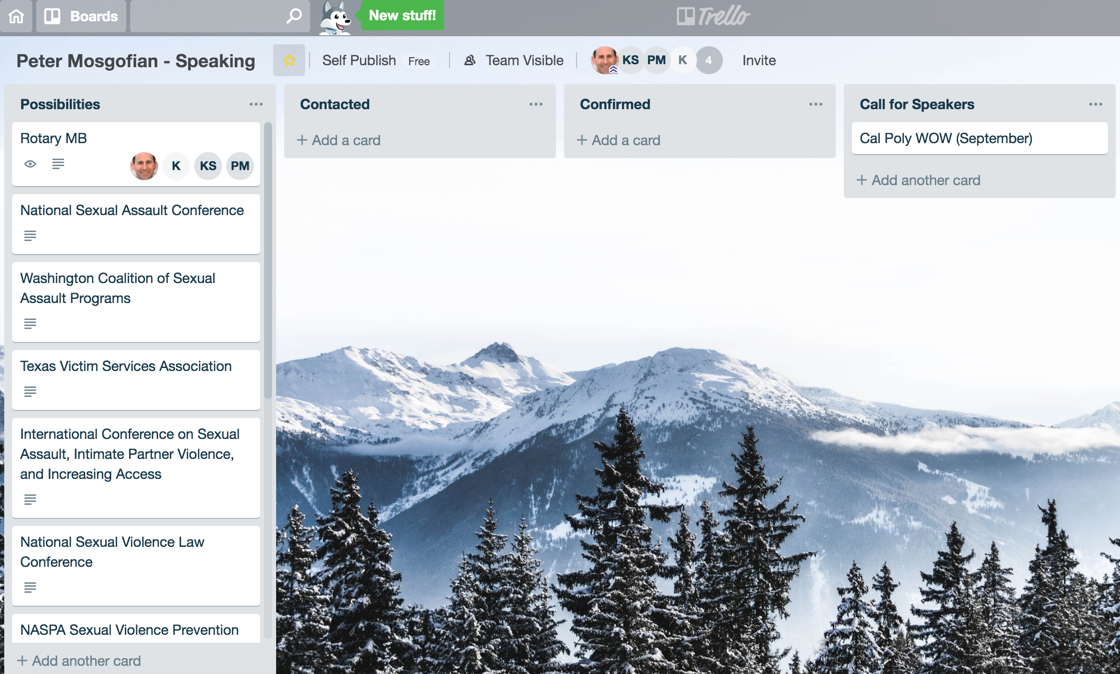
Task: Click into the top search field
Action: [219, 16]
